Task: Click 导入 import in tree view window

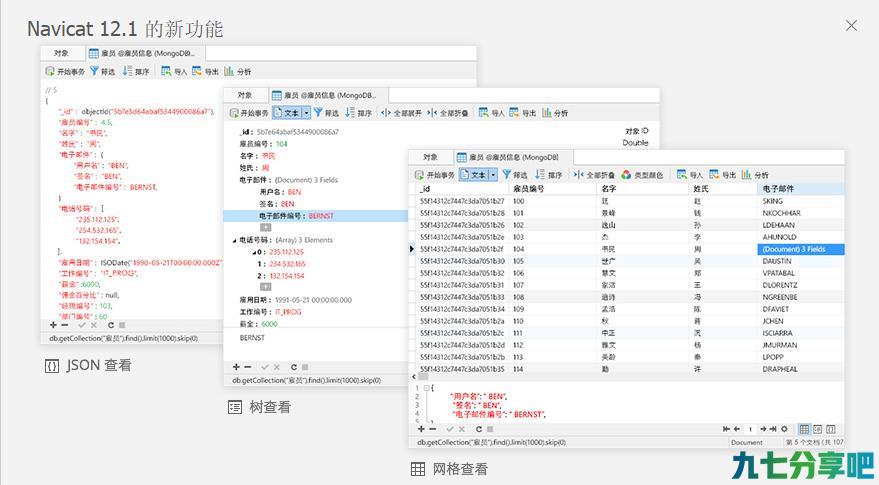Action: click(491, 113)
